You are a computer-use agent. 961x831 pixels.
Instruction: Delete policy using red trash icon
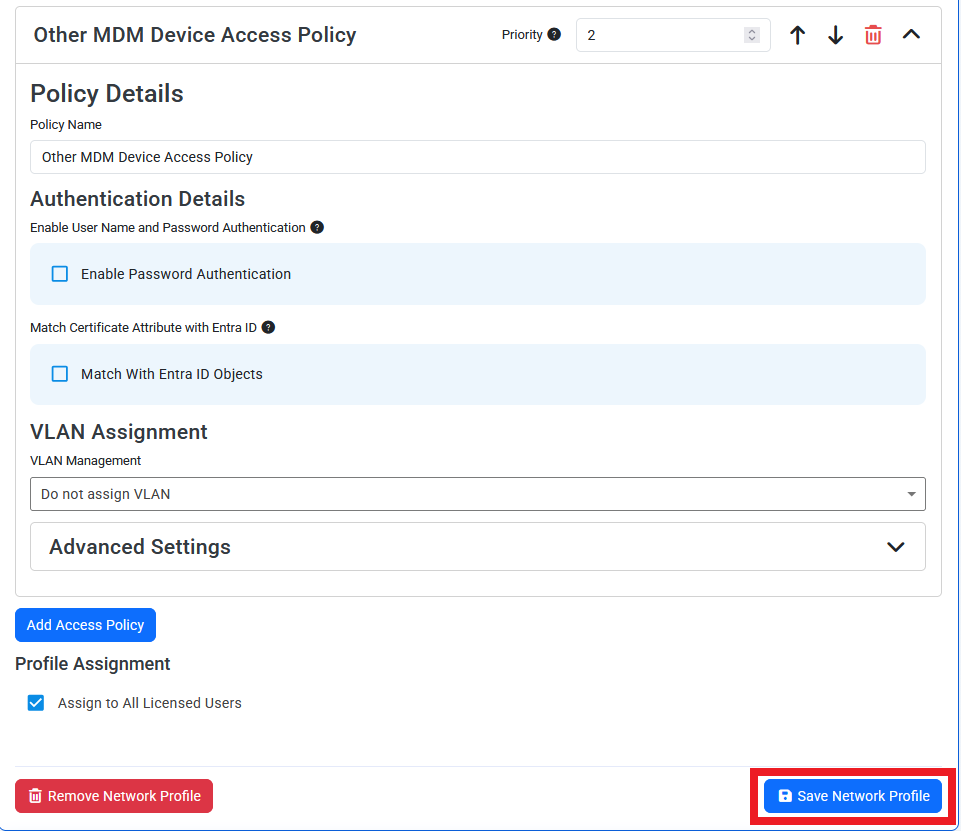pyautogui.click(x=873, y=35)
